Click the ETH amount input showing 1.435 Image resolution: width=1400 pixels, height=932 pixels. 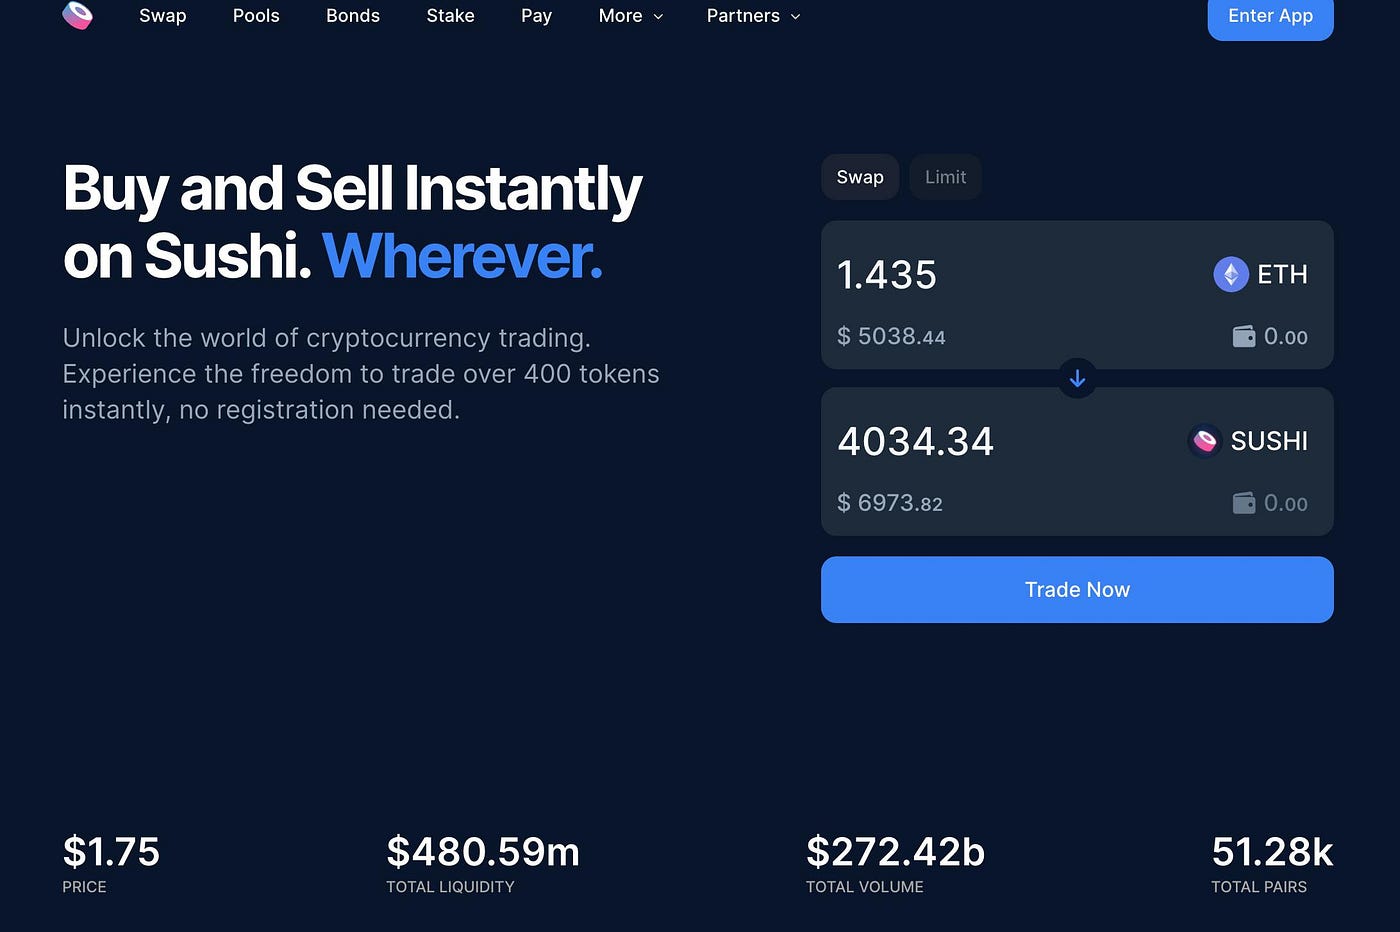coord(887,274)
